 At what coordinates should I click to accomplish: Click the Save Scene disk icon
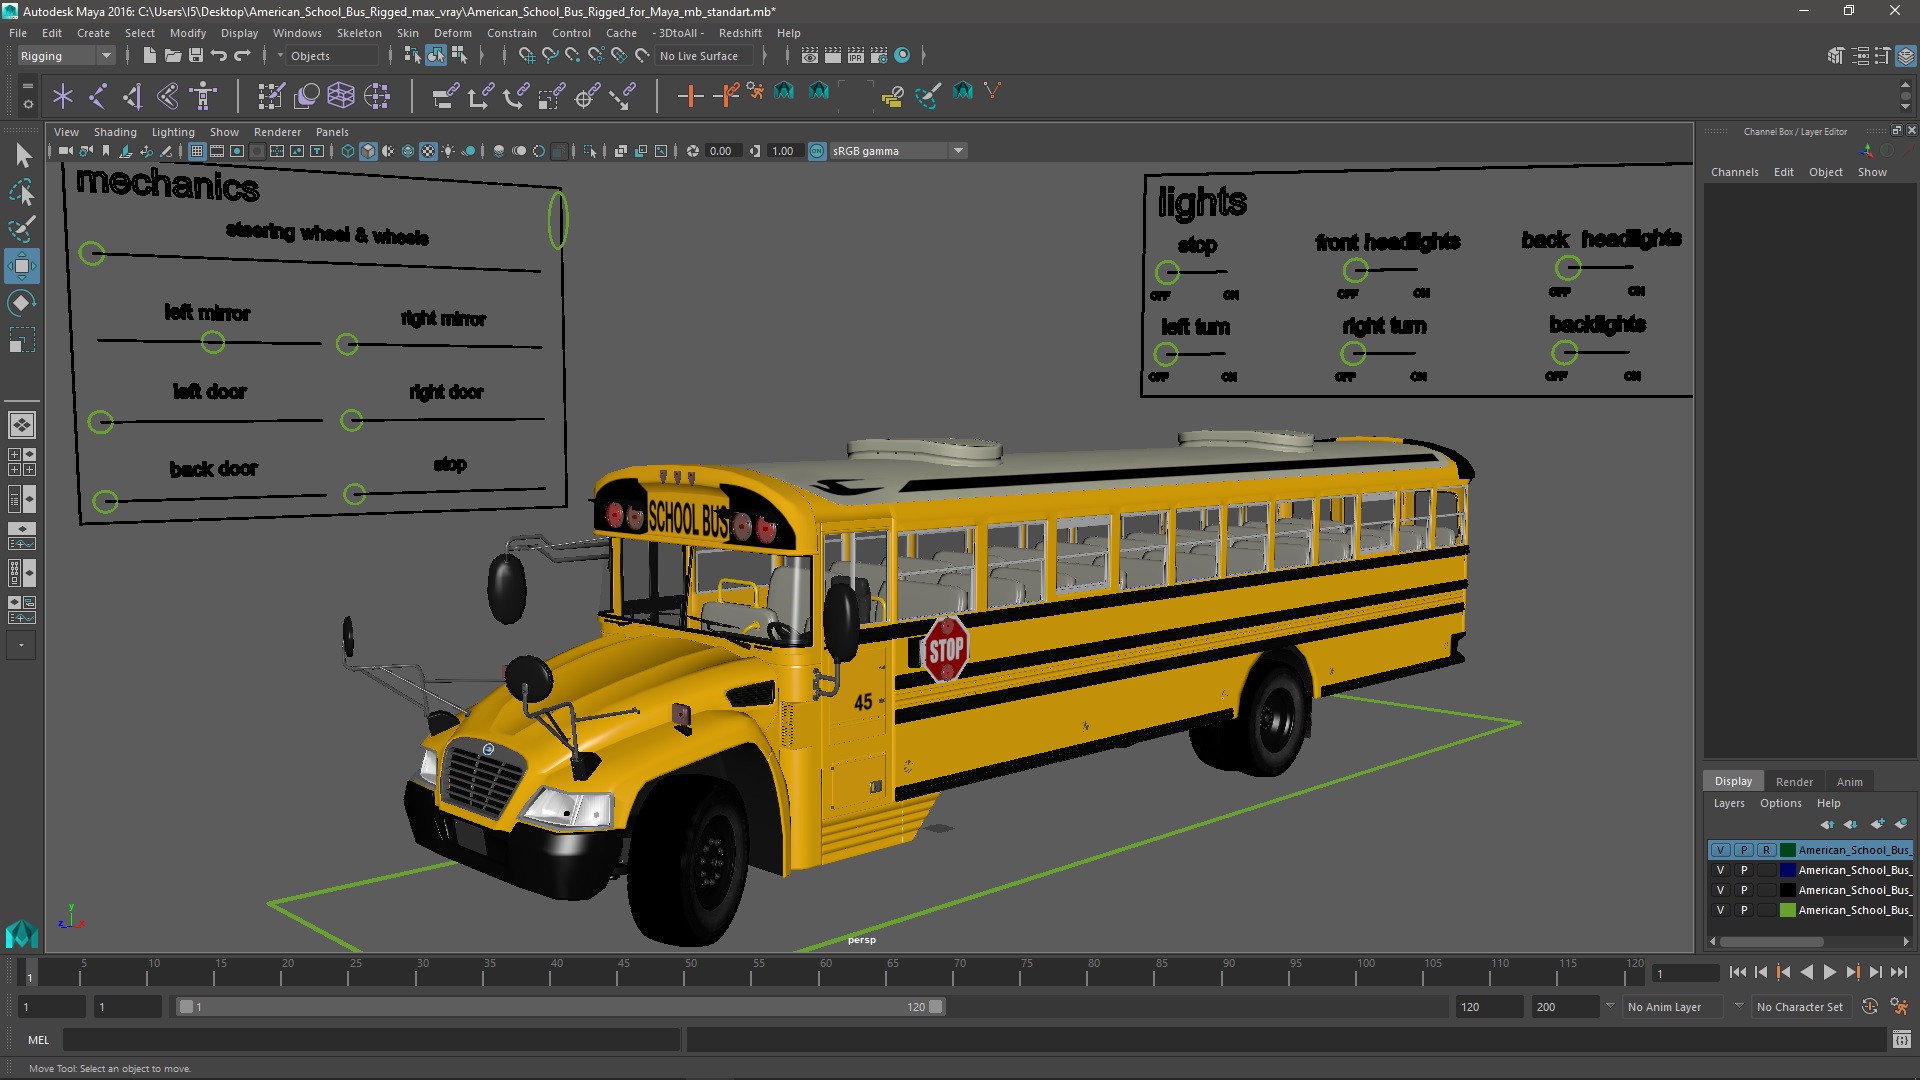click(x=196, y=56)
